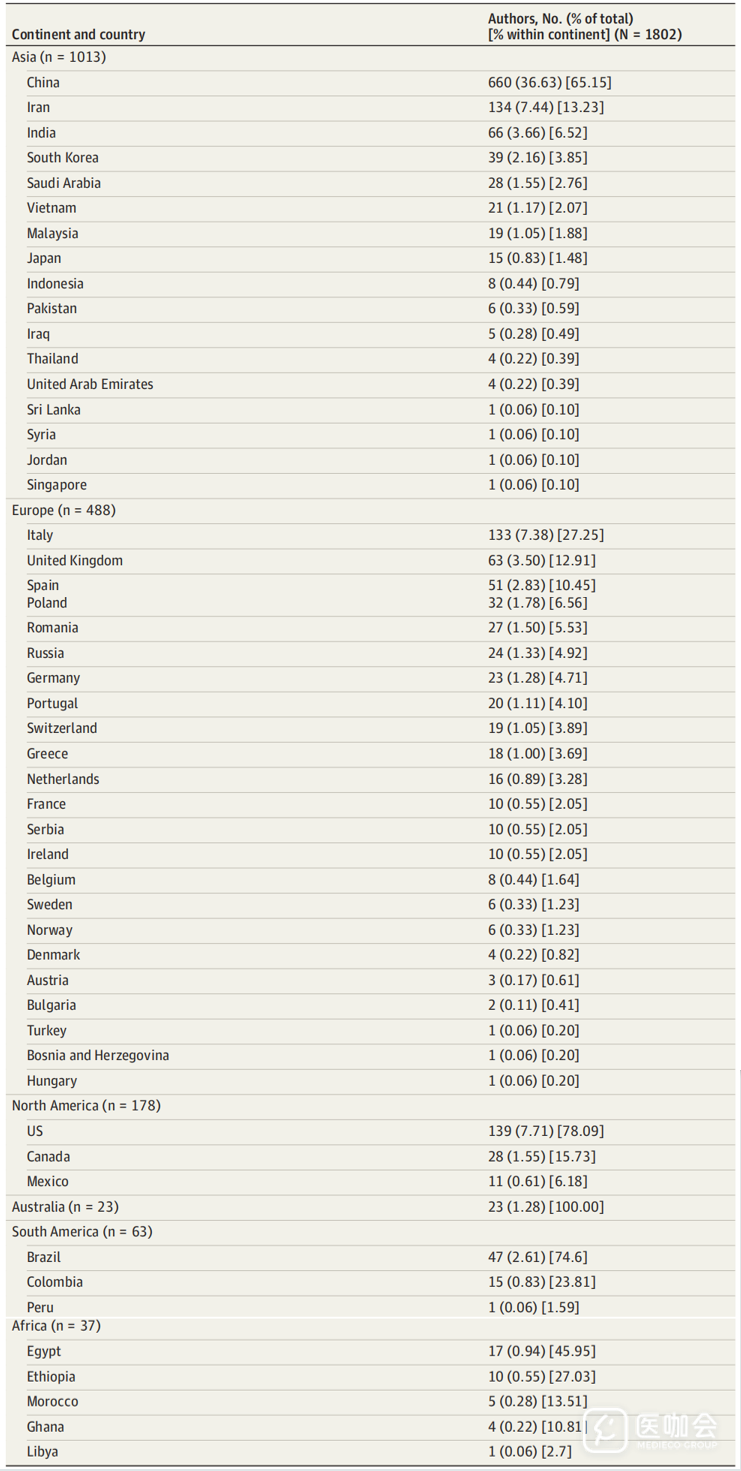Select the Asia (n = 1013) heading

point(59,57)
